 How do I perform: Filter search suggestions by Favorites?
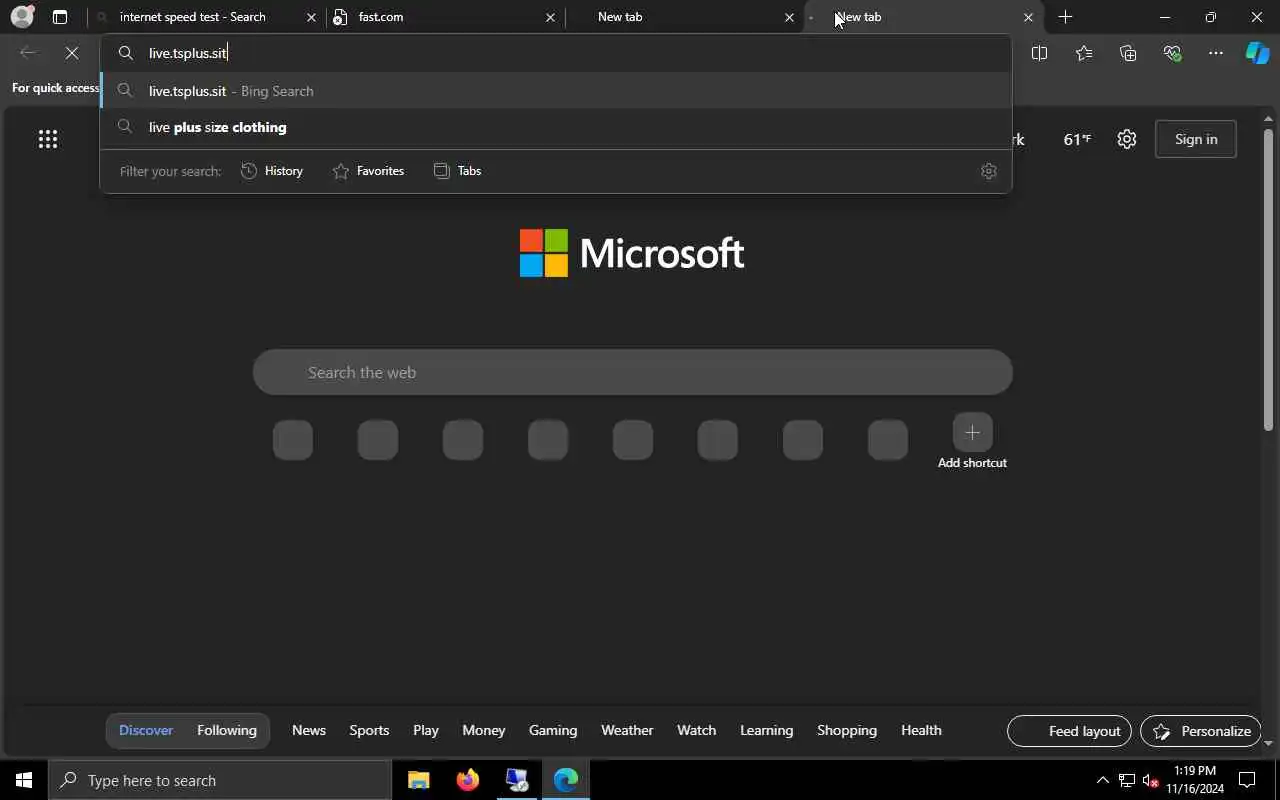[x=368, y=171]
